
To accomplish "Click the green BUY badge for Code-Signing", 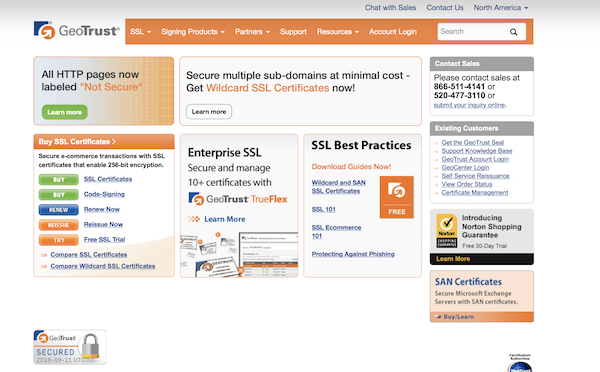I will click(59, 195).
